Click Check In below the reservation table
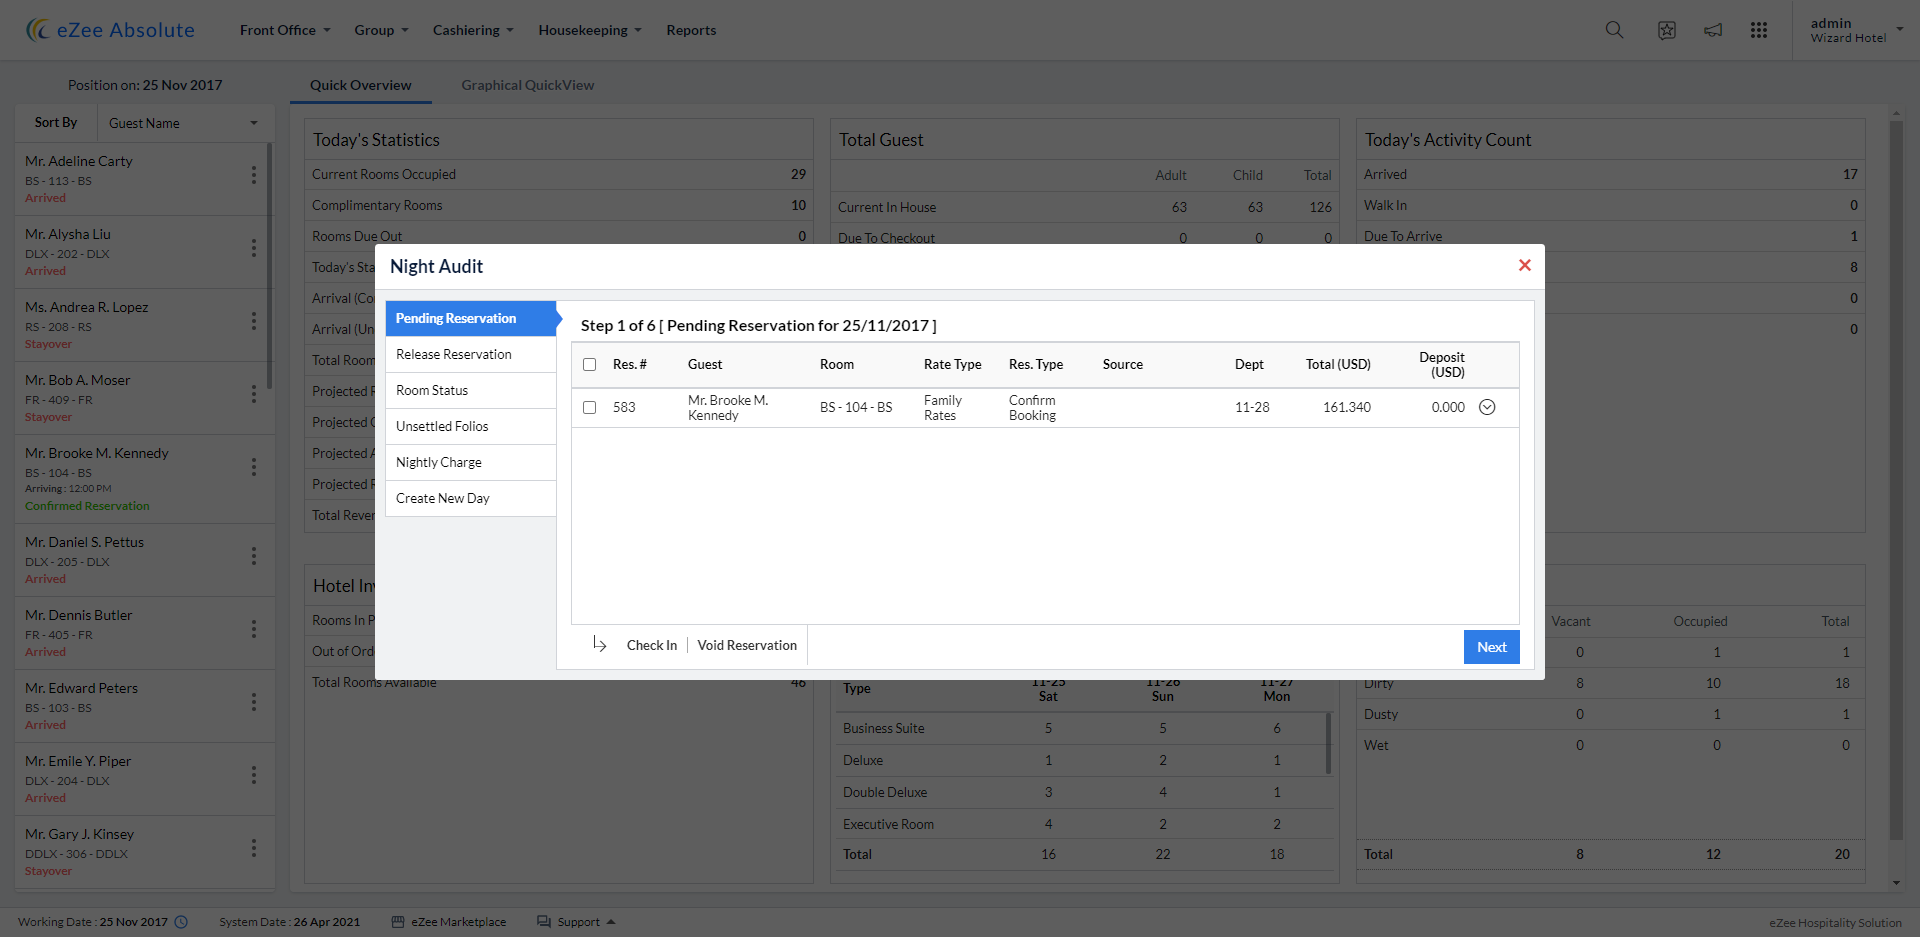1920x937 pixels. 651,645
